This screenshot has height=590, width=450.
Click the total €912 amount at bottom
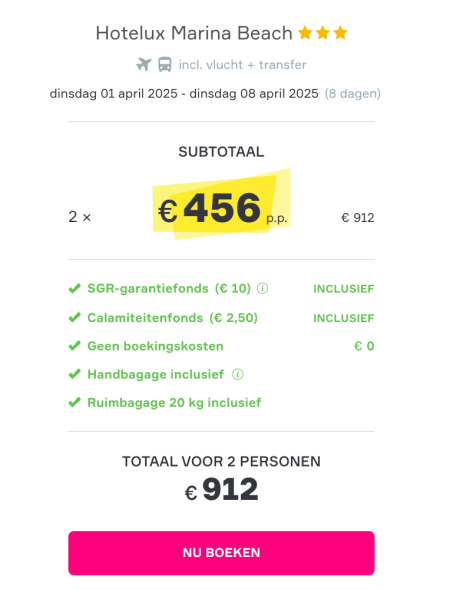pyautogui.click(x=221, y=490)
